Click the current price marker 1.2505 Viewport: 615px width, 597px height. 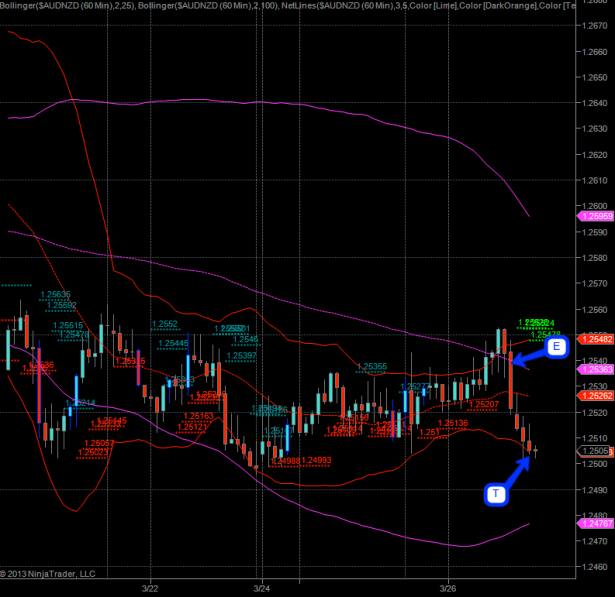596,451
